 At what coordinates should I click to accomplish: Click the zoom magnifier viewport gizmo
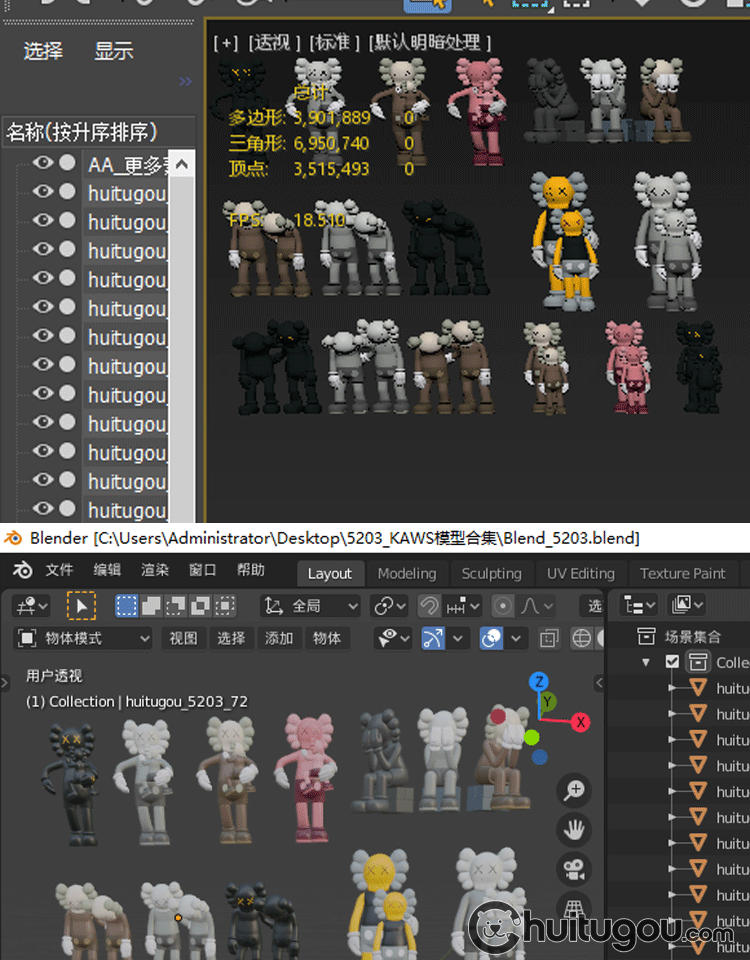pos(575,791)
